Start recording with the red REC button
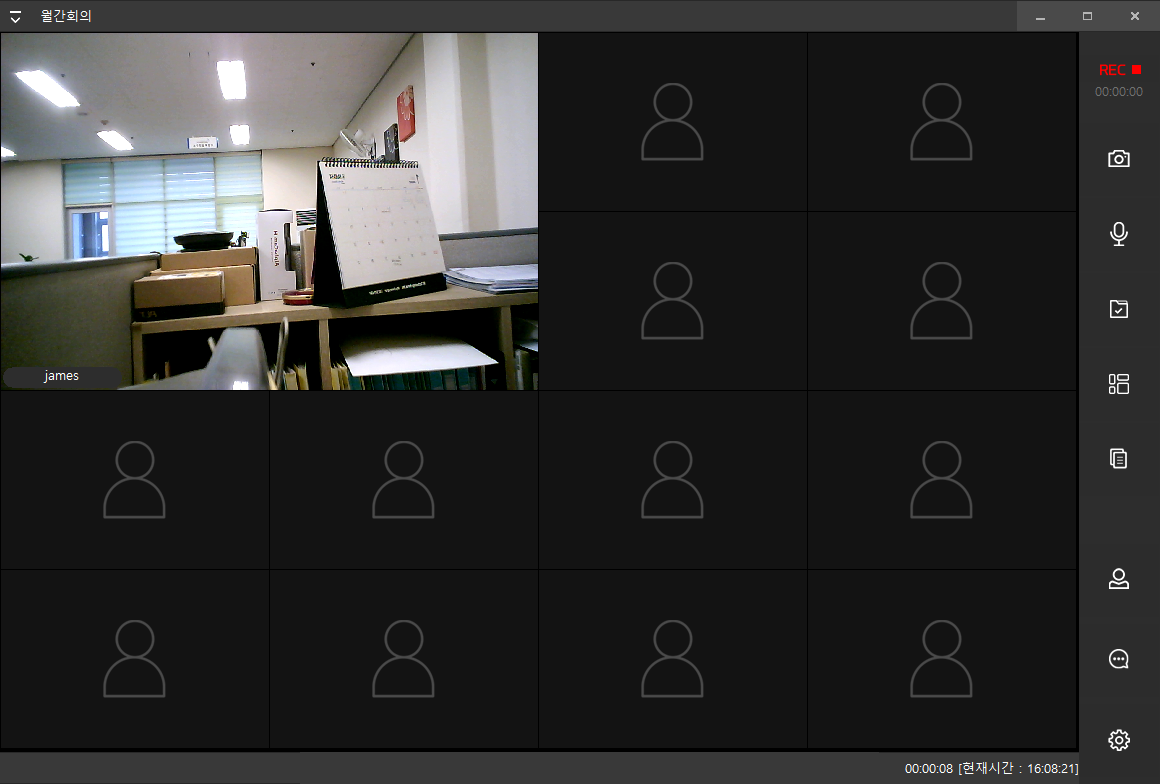 tap(1119, 70)
